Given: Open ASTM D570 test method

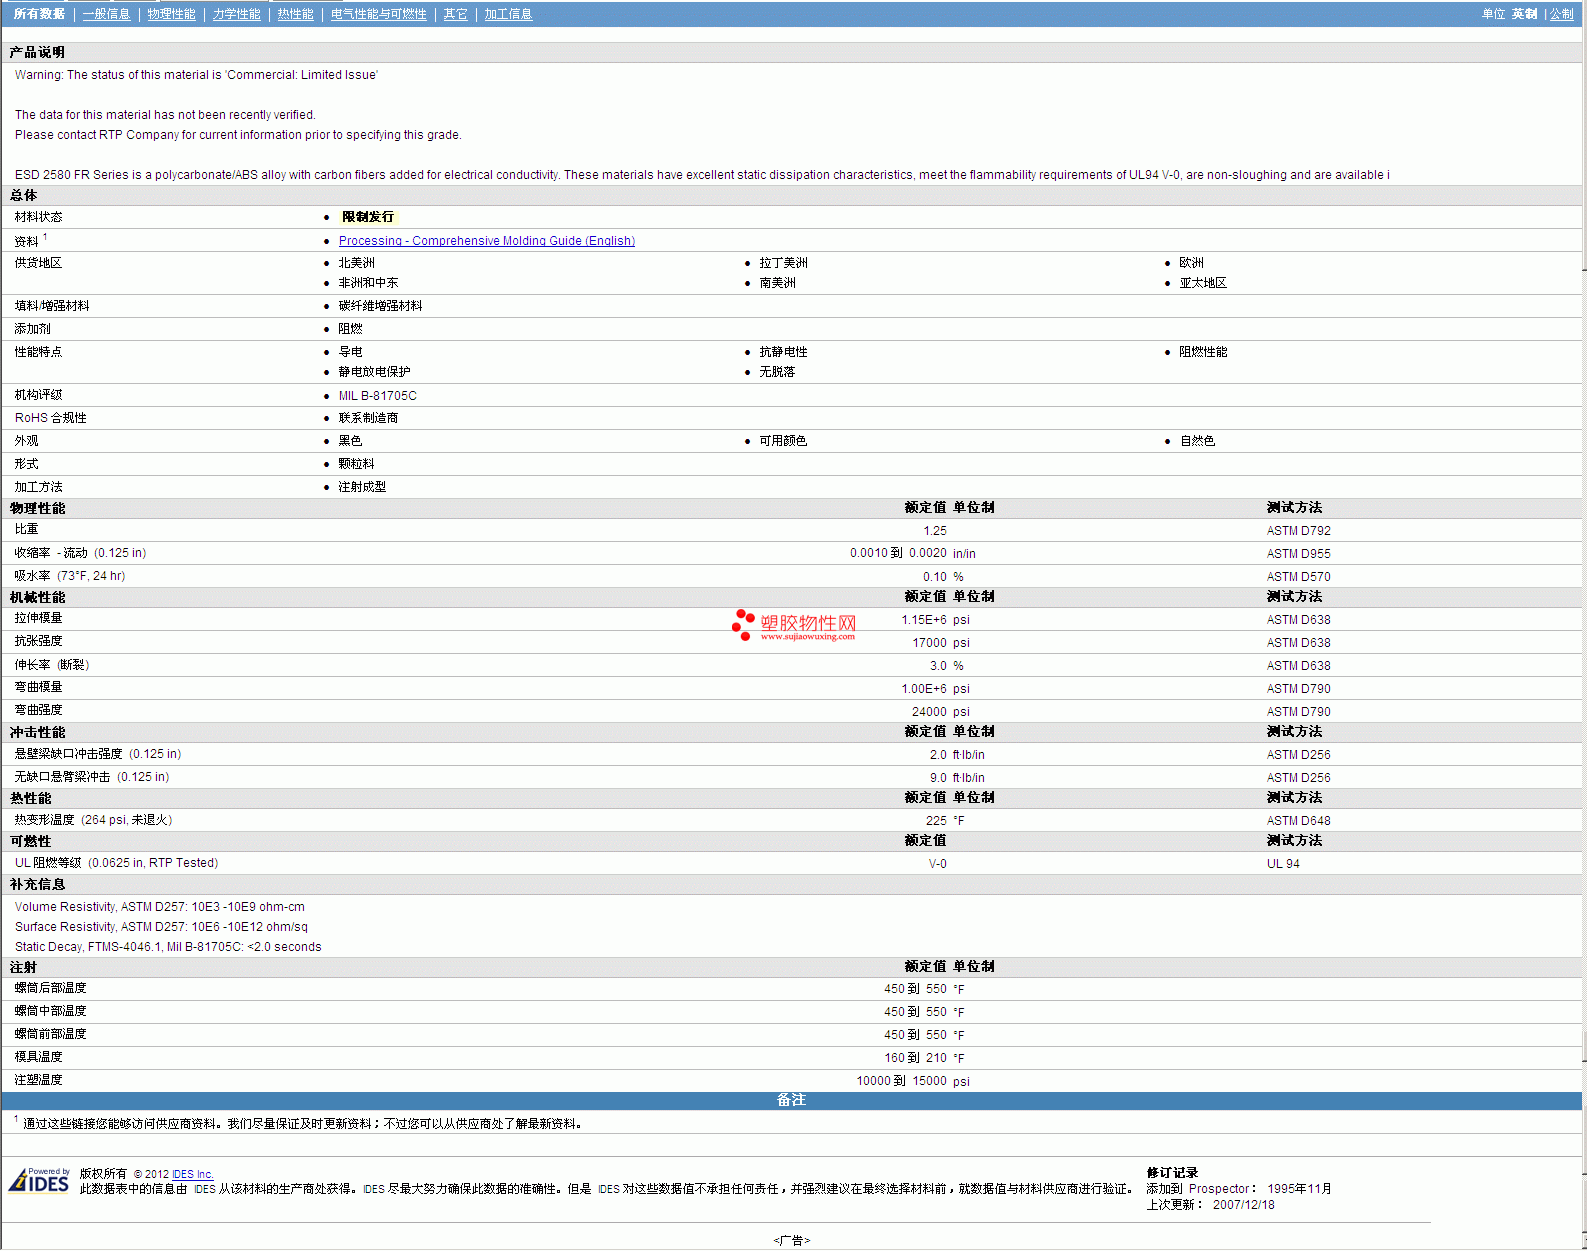Looking at the screenshot, I should point(1298,577).
